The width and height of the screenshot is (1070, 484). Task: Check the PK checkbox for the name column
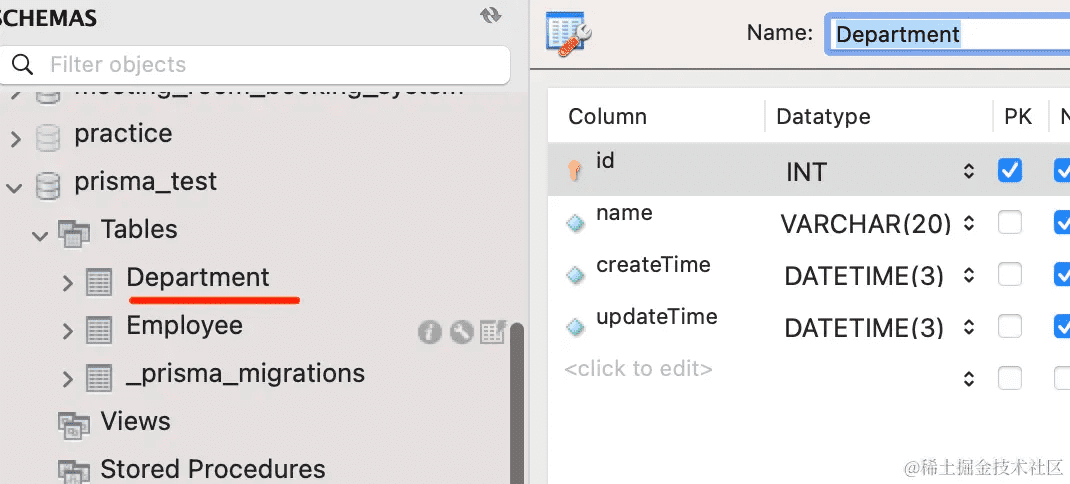1010,223
